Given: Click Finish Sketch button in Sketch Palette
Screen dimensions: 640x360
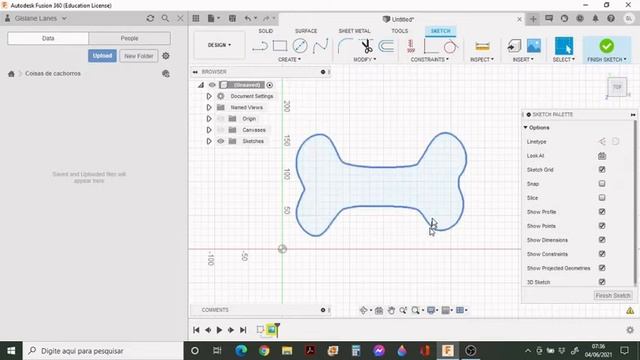Looking at the screenshot, I should pos(613,296).
